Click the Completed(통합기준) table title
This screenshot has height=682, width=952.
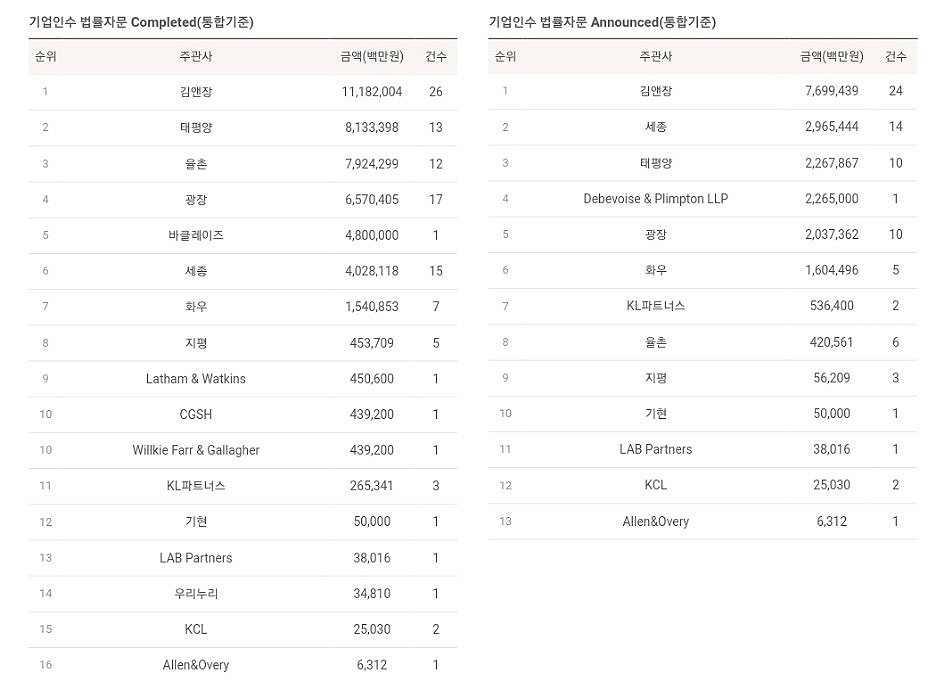pyautogui.click(x=141, y=22)
